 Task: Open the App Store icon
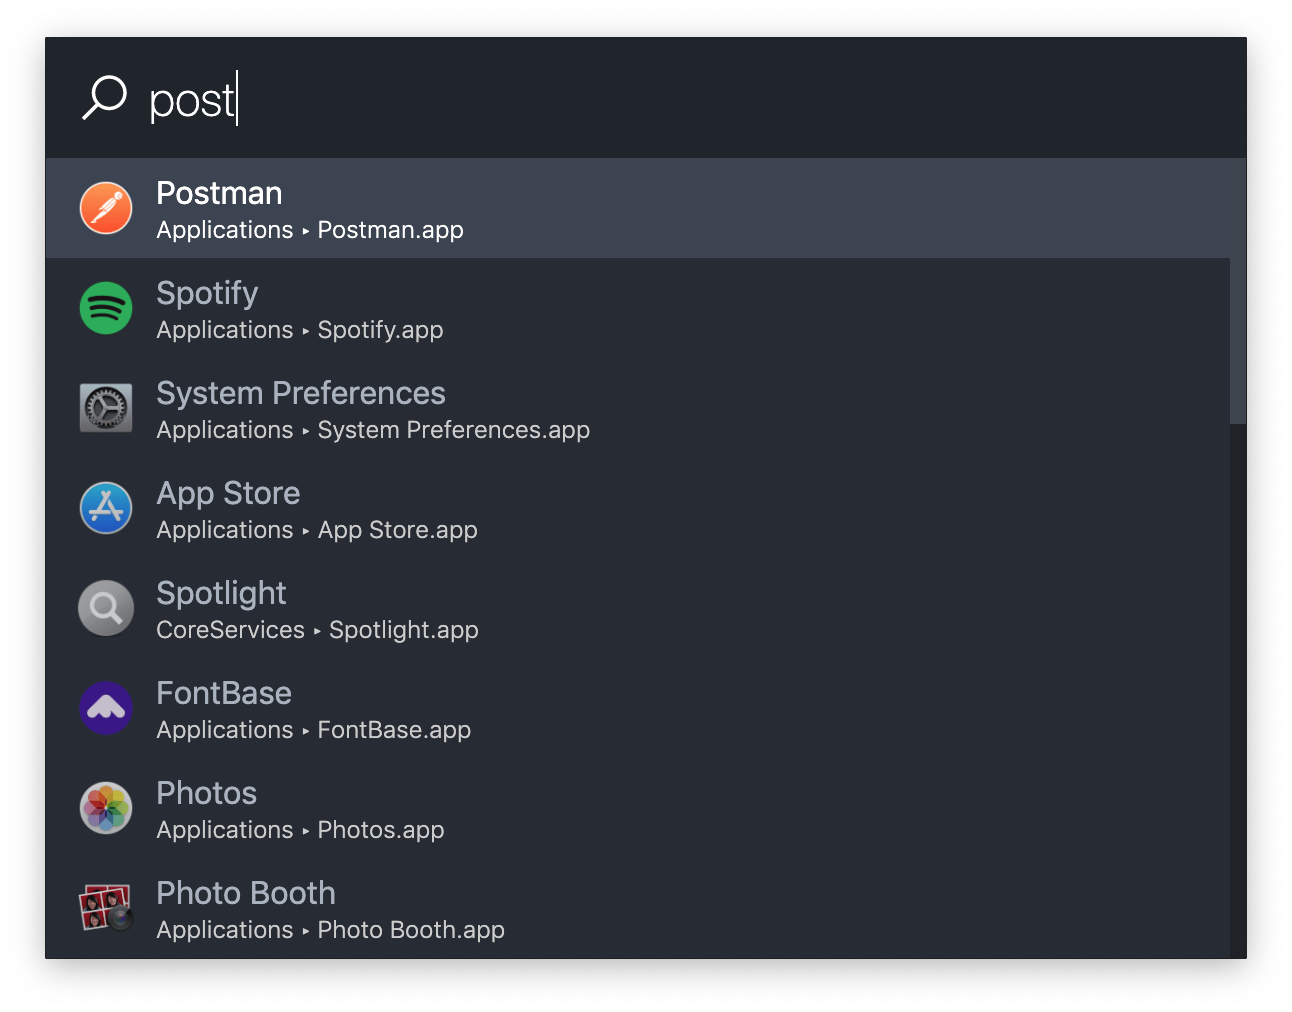[105, 508]
